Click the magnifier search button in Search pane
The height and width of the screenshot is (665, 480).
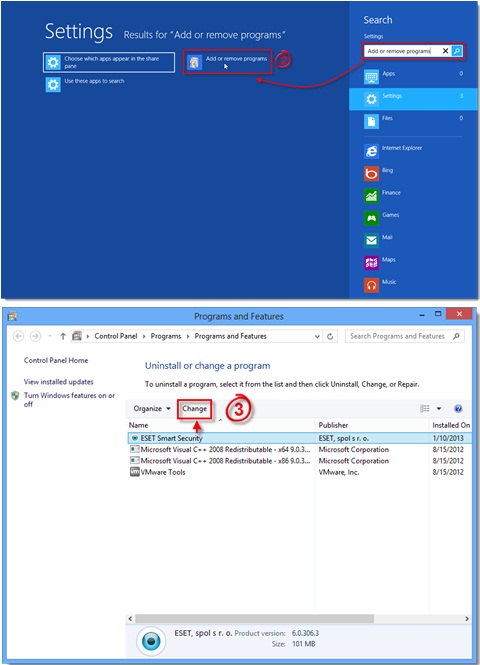coord(457,51)
